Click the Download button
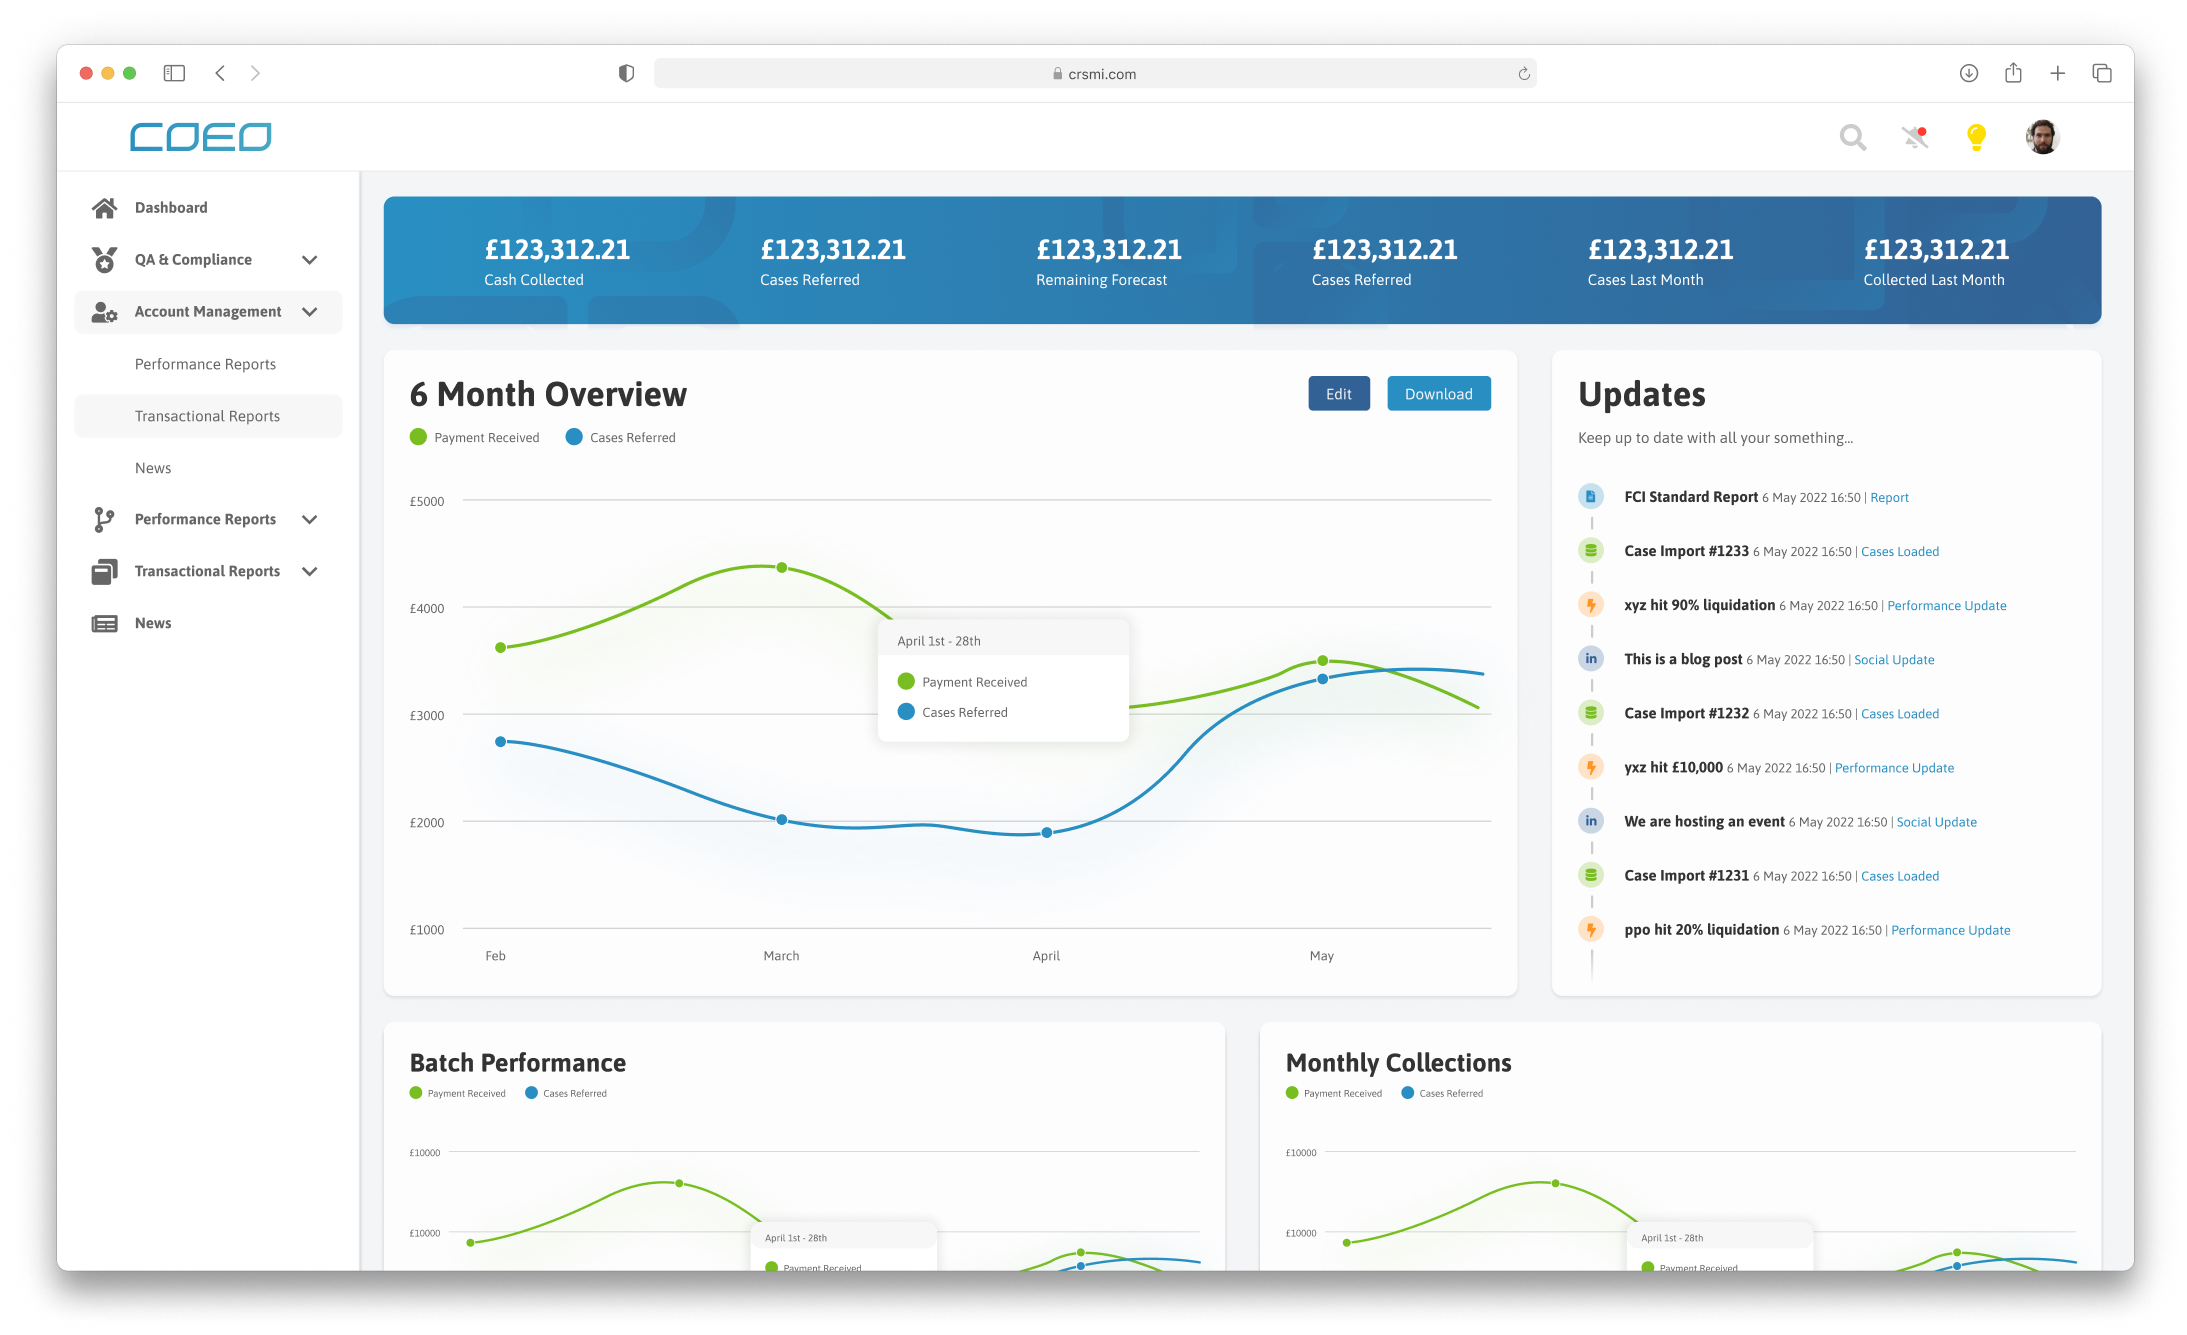The width and height of the screenshot is (2187, 1335). click(x=1438, y=393)
